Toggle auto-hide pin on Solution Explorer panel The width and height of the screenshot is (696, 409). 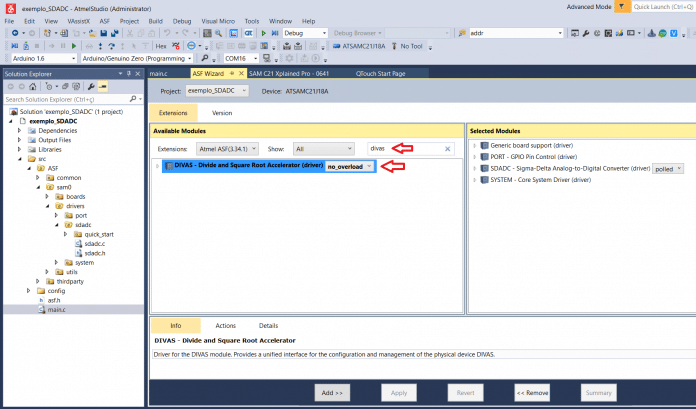[x=129, y=73]
